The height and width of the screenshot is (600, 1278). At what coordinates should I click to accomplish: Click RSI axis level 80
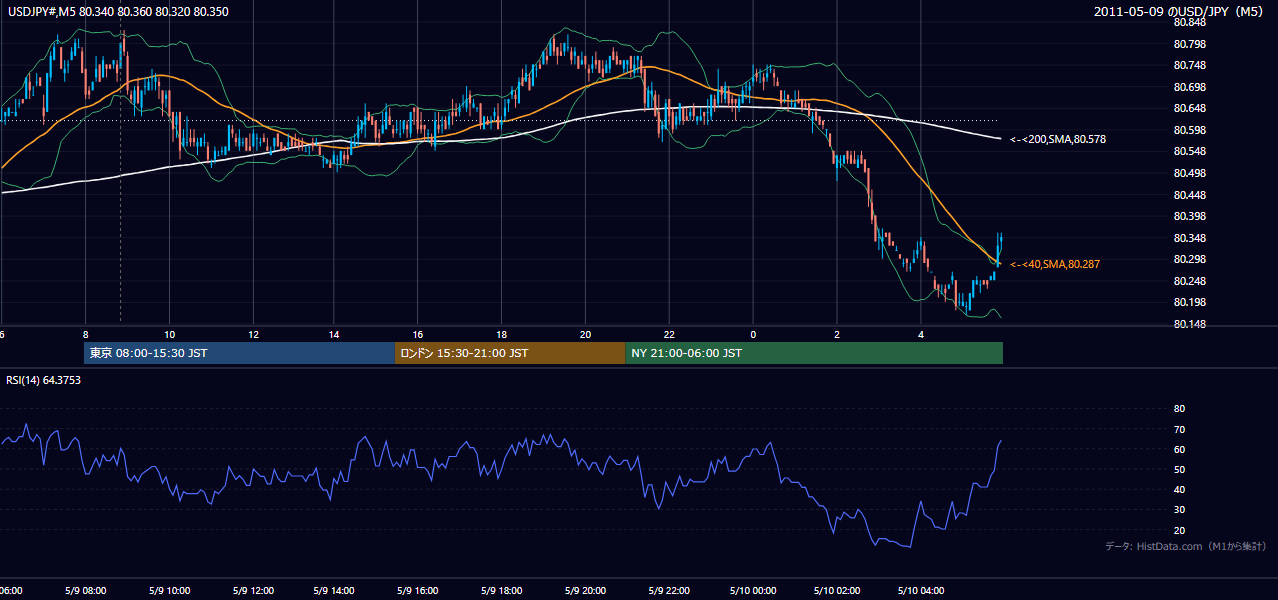(1179, 409)
